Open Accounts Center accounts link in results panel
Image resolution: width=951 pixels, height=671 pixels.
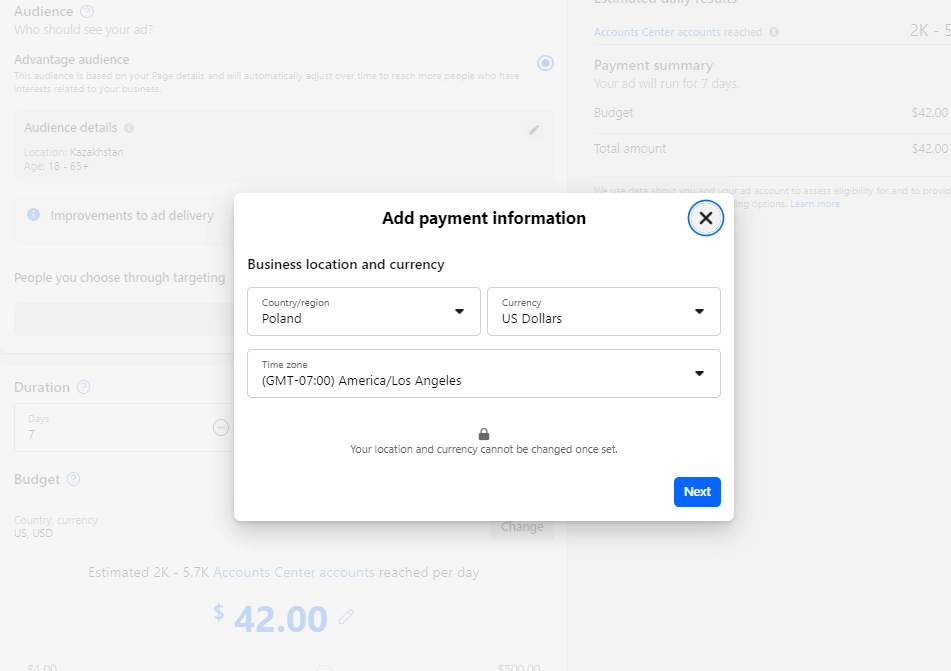pyautogui.click(x=657, y=32)
